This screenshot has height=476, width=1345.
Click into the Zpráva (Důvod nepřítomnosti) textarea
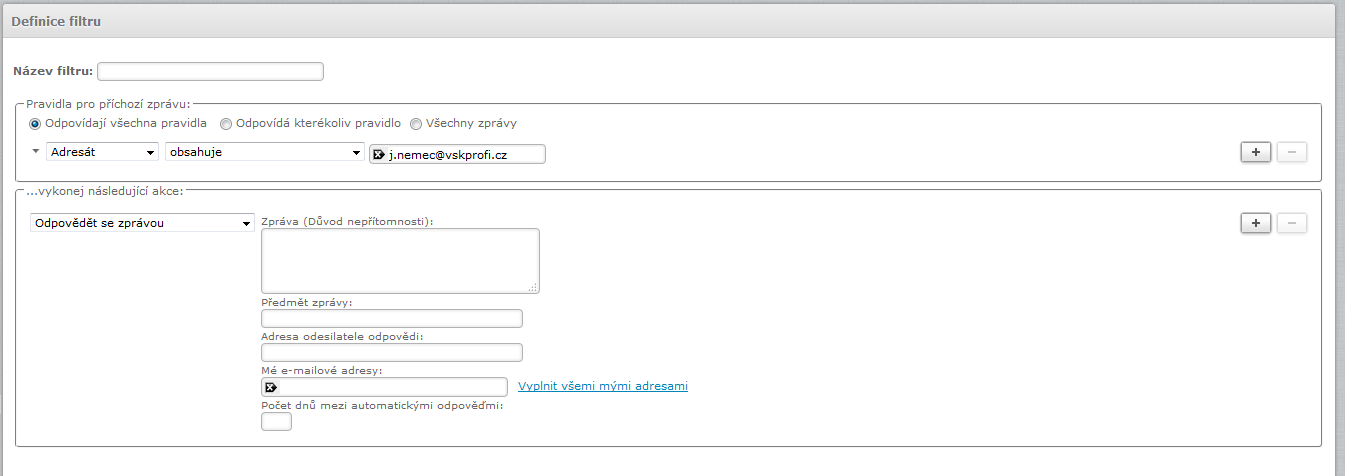point(400,260)
